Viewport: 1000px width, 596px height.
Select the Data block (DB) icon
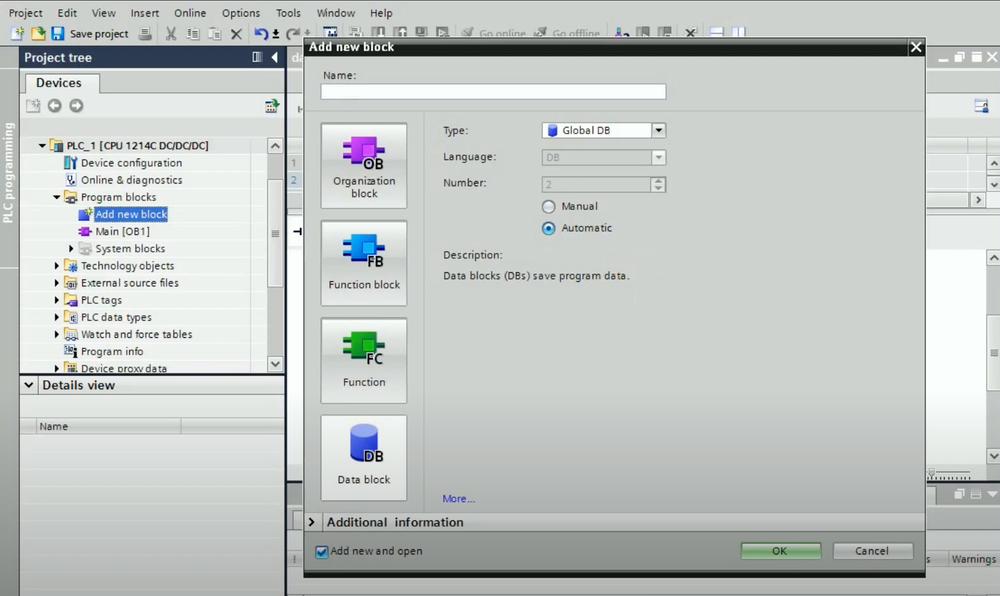pos(363,457)
